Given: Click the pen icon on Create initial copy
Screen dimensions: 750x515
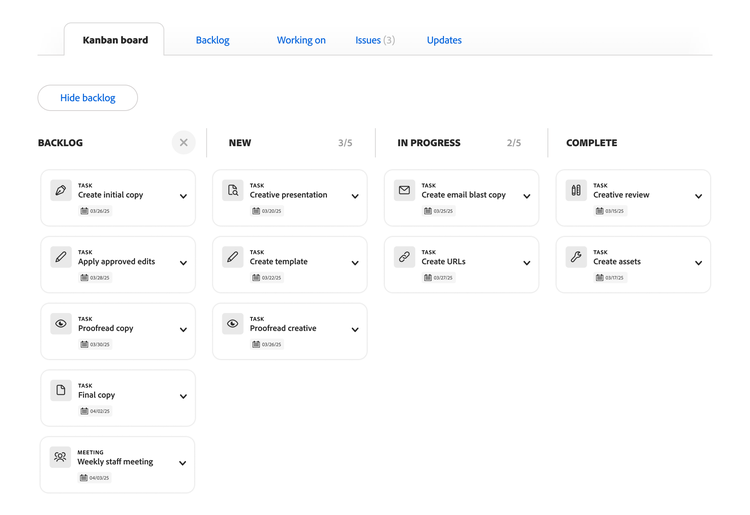Looking at the screenshot, I should (61, 190).
